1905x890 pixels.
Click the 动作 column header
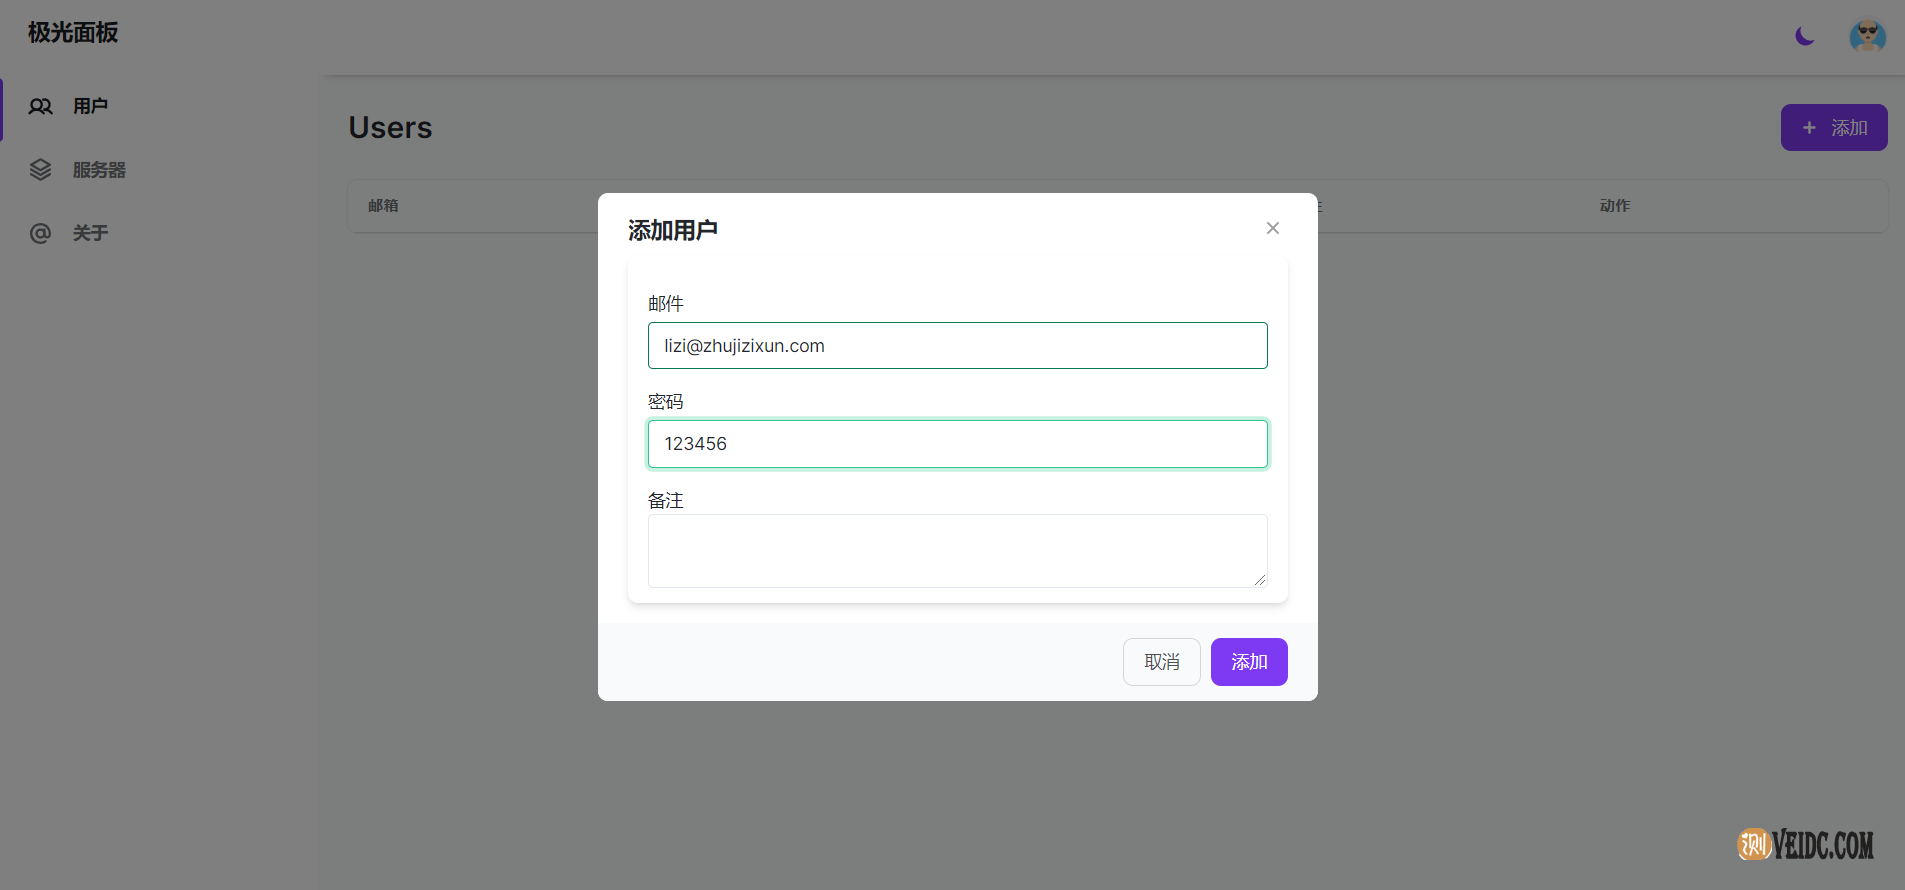pyautogui.click(x=1614, y=206)
